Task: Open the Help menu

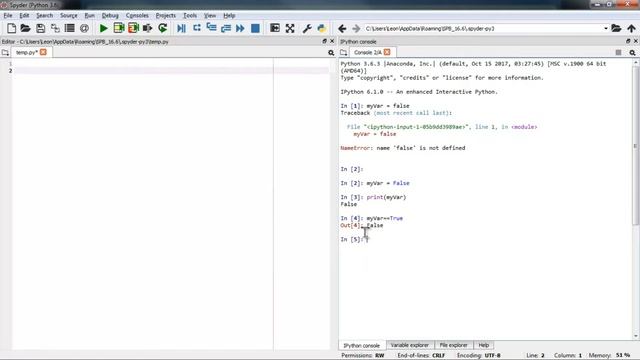Action: [229, 16]
